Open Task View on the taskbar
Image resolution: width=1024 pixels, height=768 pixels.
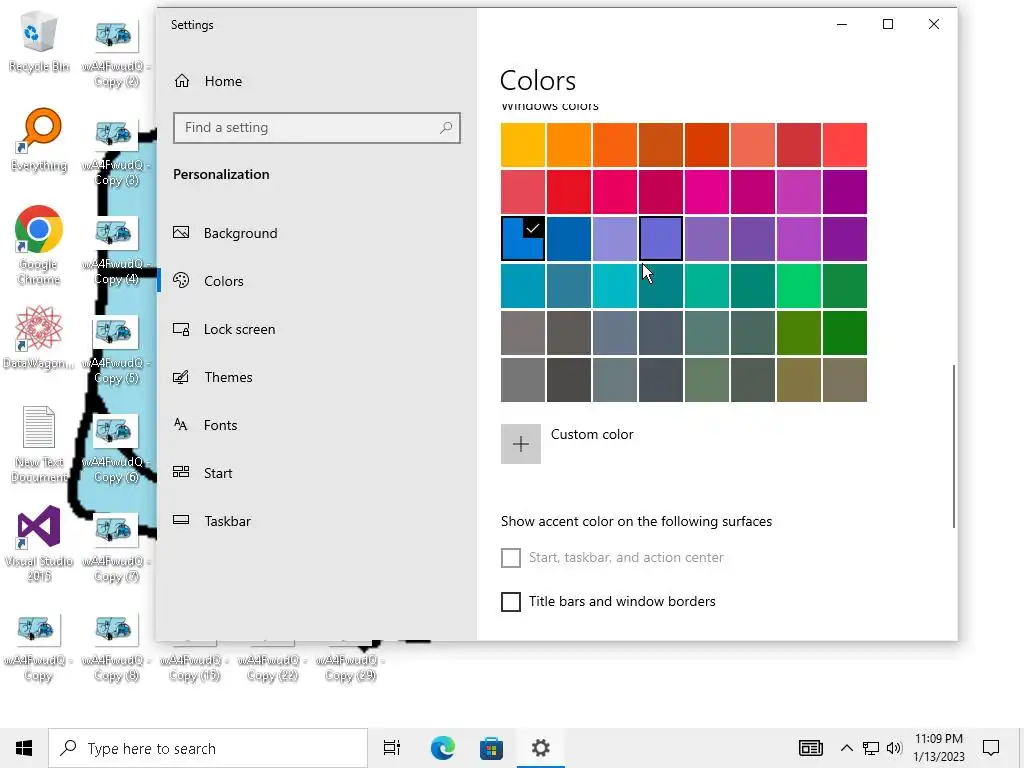point(392,748)
